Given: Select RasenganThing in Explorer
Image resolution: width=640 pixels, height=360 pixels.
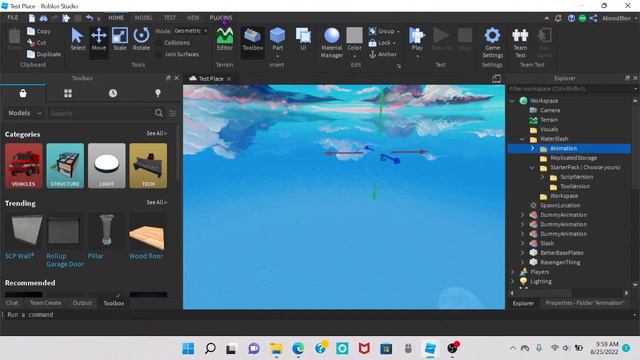Looking at the screenshot, I should (560, 262).
